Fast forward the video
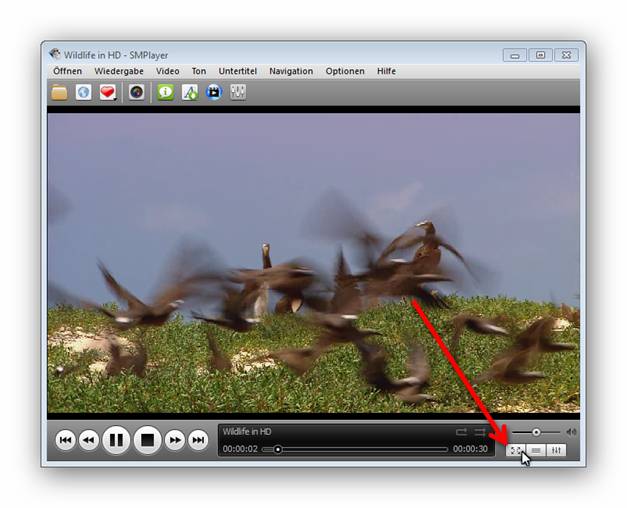Viewport: 627px width, 508px height. coord(175,440)
